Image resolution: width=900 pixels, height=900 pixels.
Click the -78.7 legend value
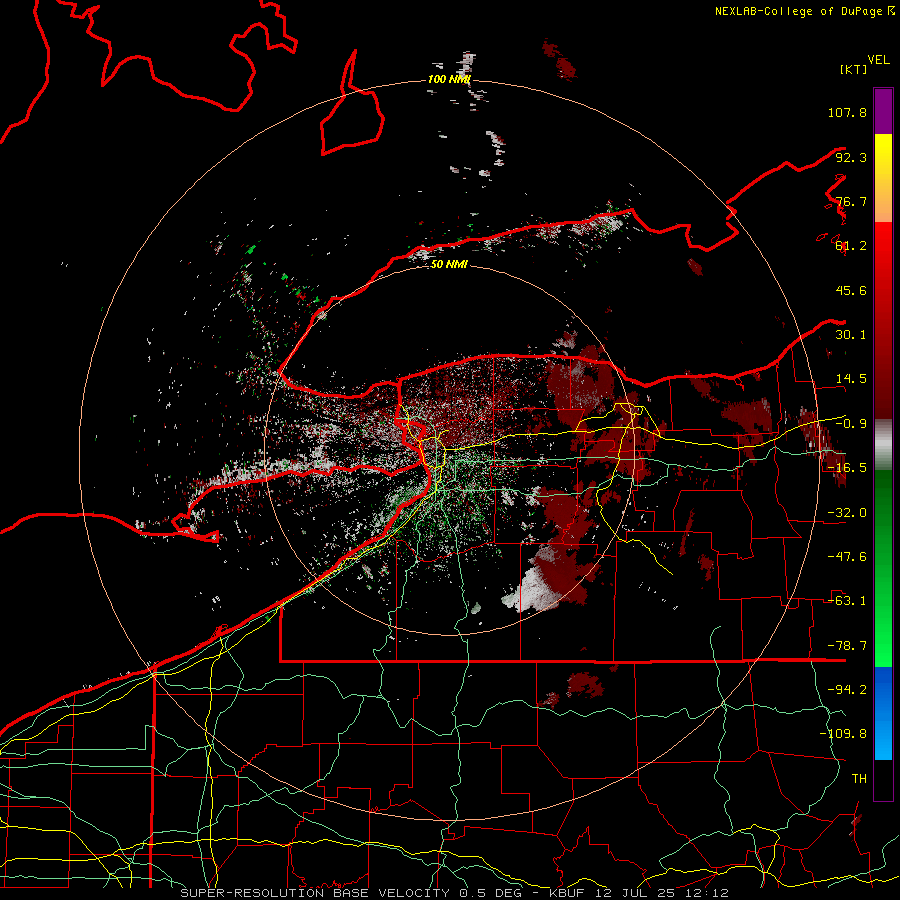coord(847,646)
